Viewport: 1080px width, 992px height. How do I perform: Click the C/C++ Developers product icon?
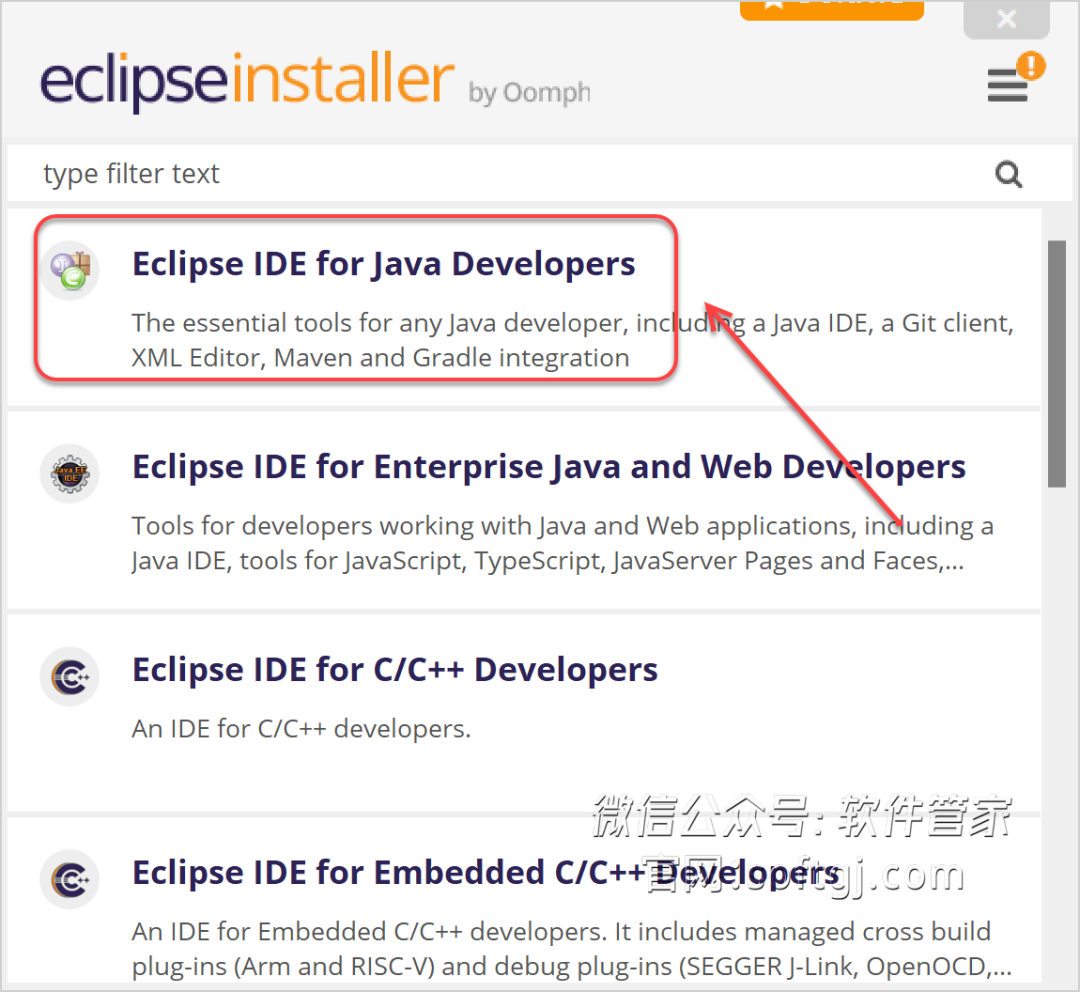tap(70, 676)
